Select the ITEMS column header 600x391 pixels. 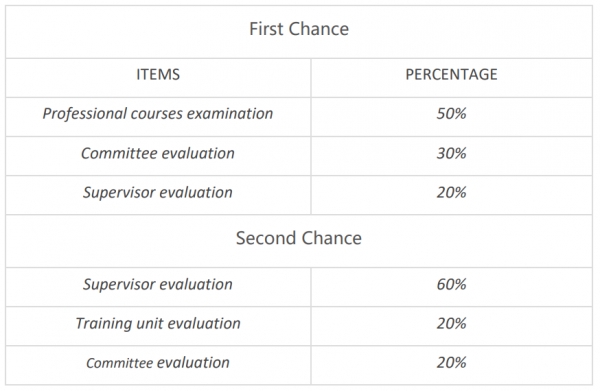158,74
